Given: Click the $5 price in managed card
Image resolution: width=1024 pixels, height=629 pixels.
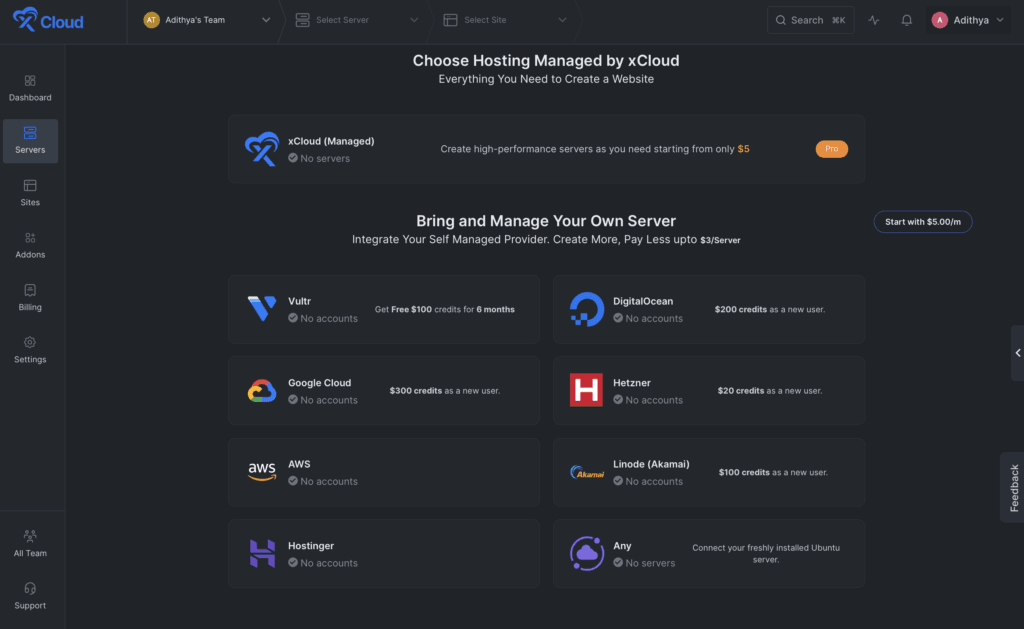Looking at the screenshot, I should coord(743,149).
